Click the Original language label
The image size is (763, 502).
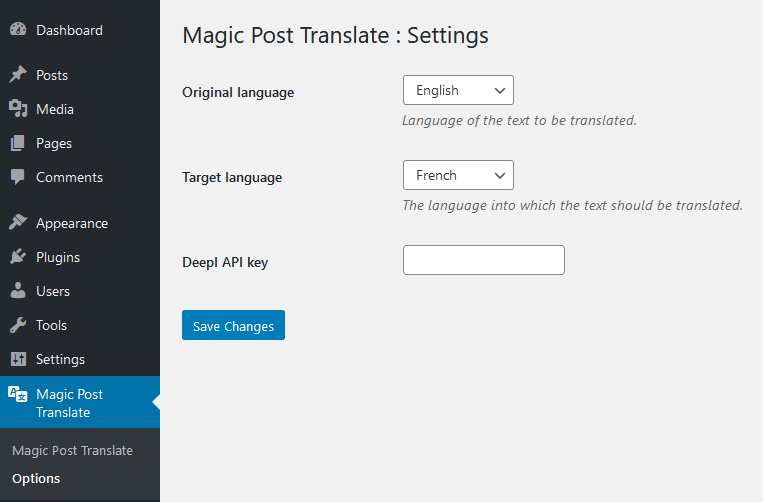(238, 92)
